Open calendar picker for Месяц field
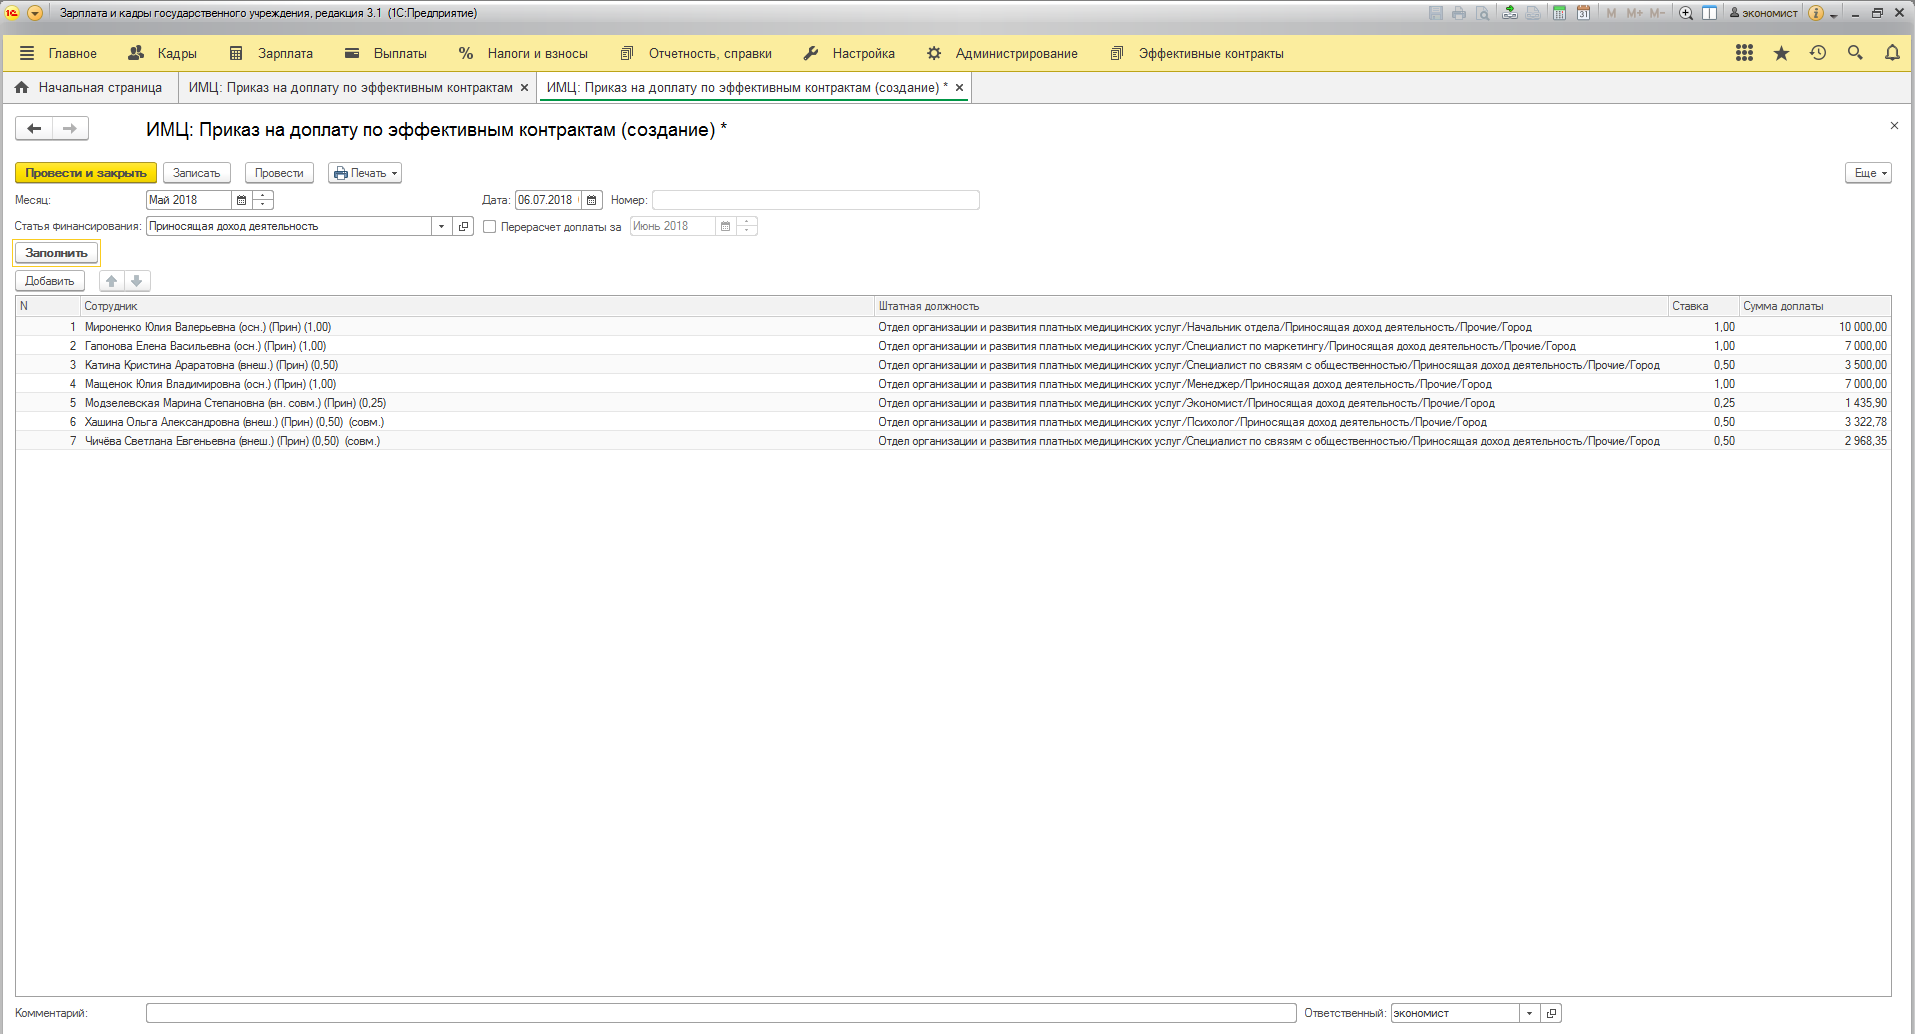This screenshot has width=1915, height=1034. [241, 200]
